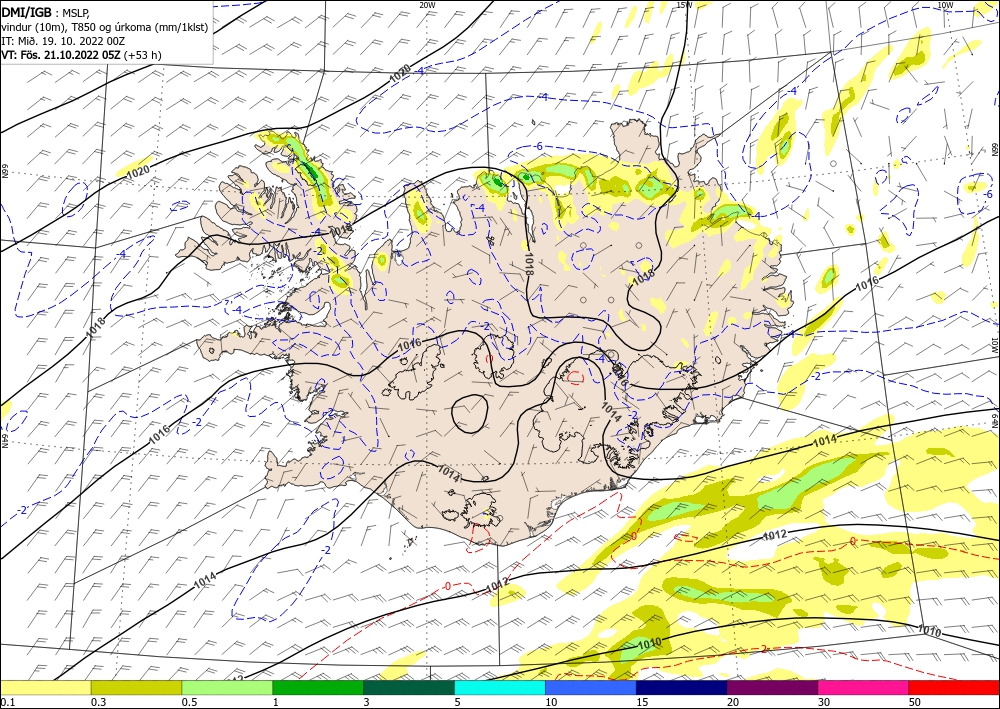Viewport: 1000px width, 709px height.
Task: Select the 'IT: Mið. 19. 10. 2022 00Z' text
Action: 63,41
